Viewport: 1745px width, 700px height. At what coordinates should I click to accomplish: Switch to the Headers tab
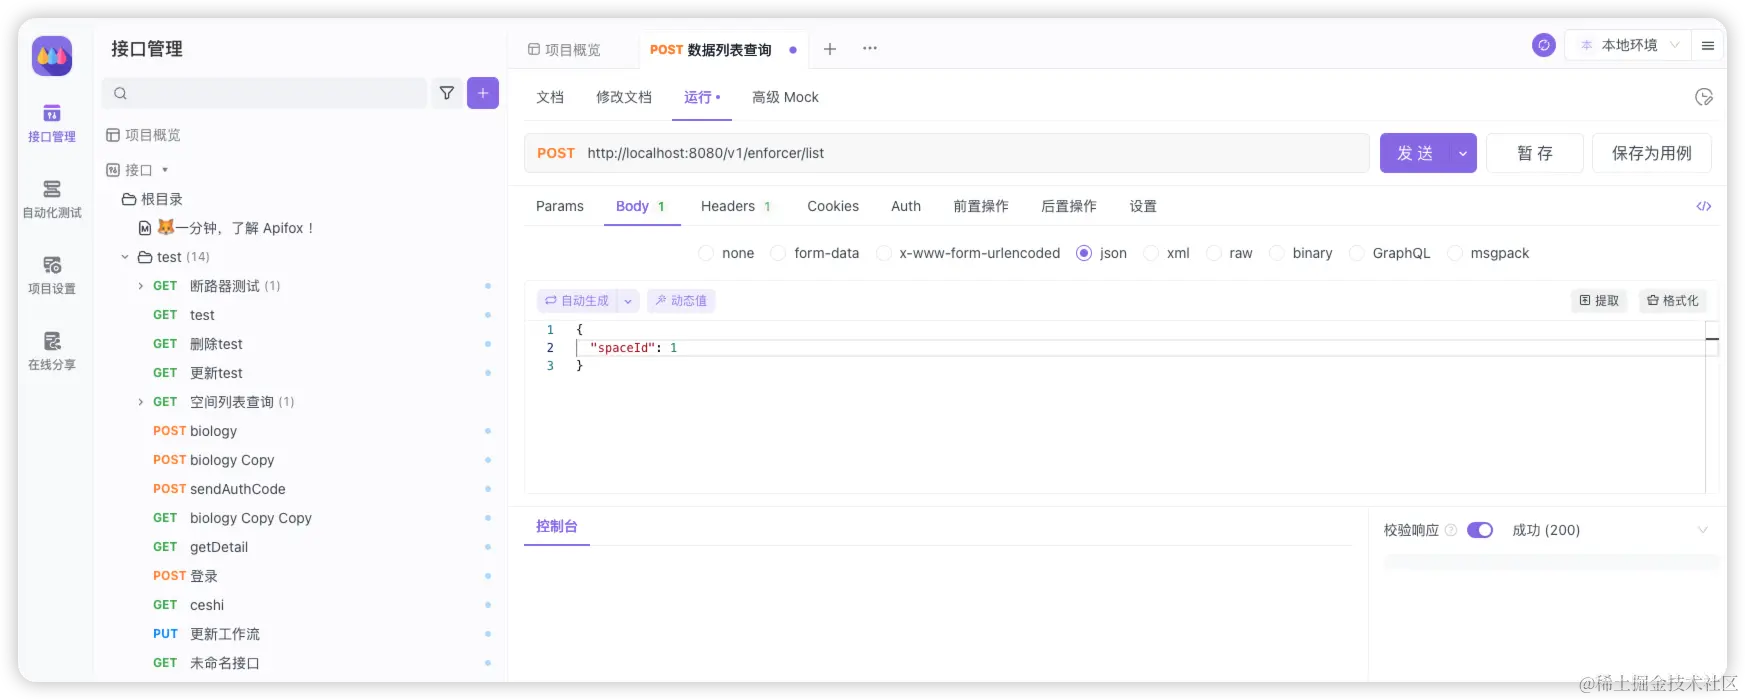(736, 206)
